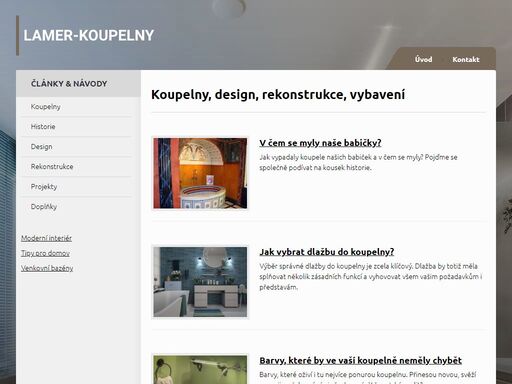512x384 pixels.
Task: Open the Kontakt navigation tab
Action: (466, 59)
